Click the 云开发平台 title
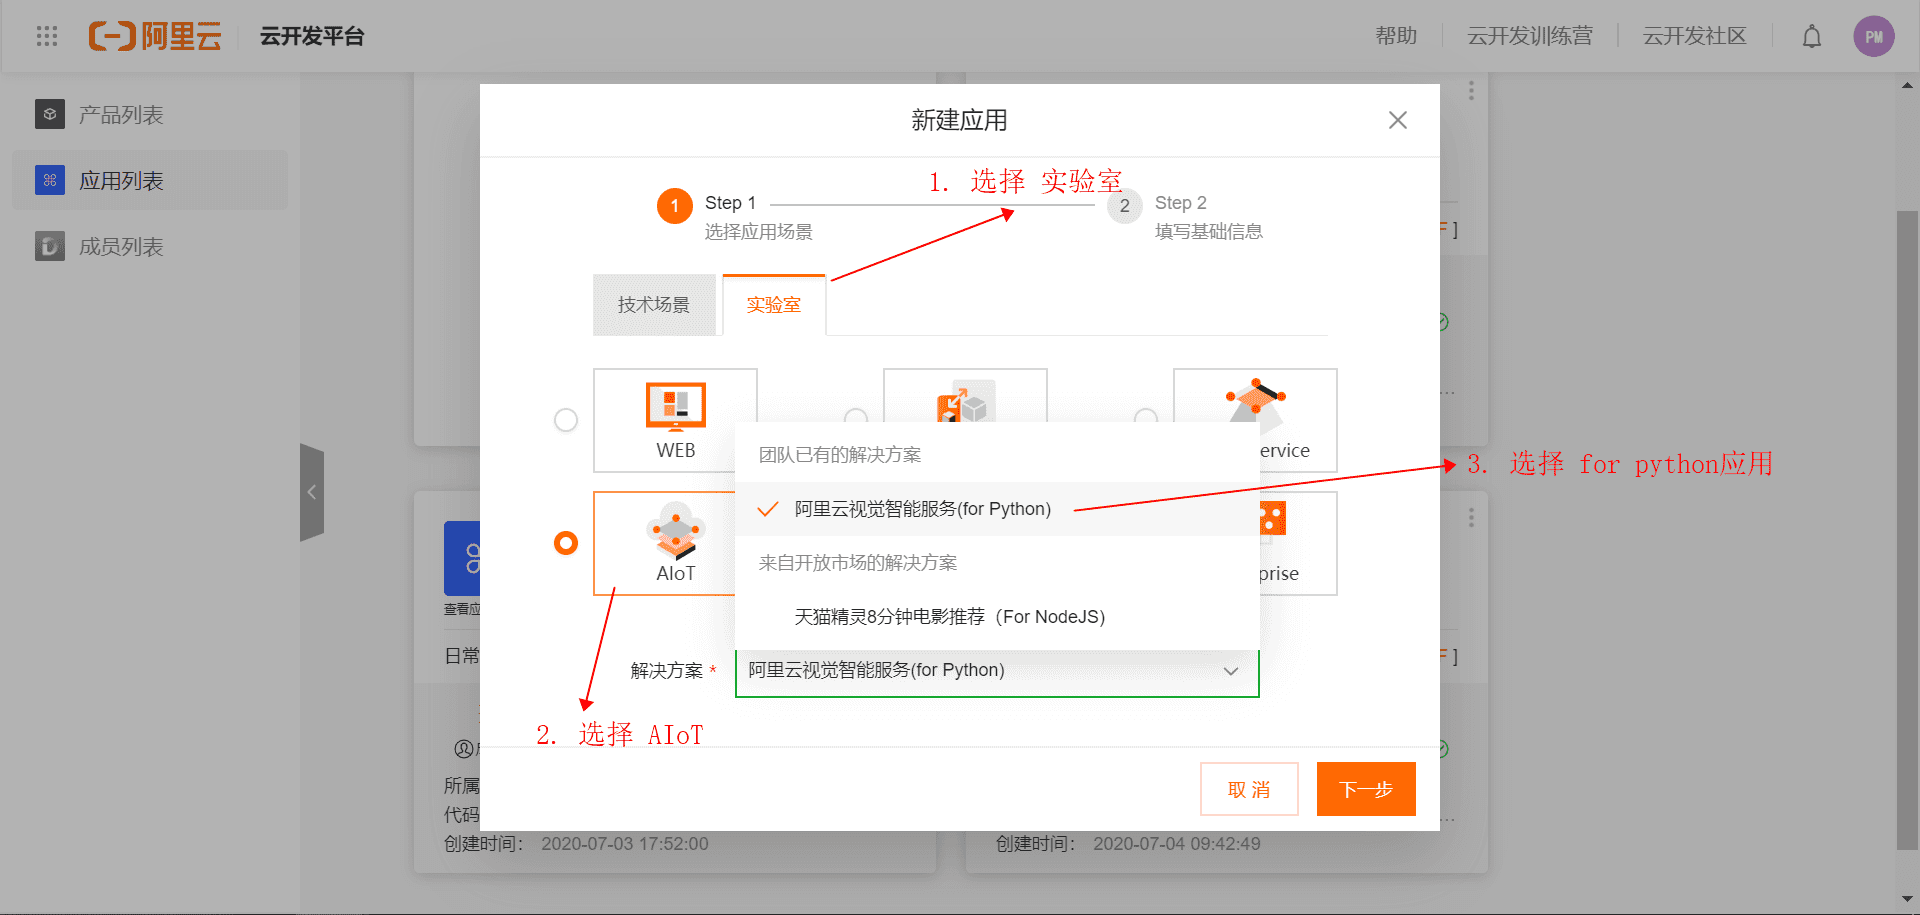1920x915 pixels. point(312,36)
